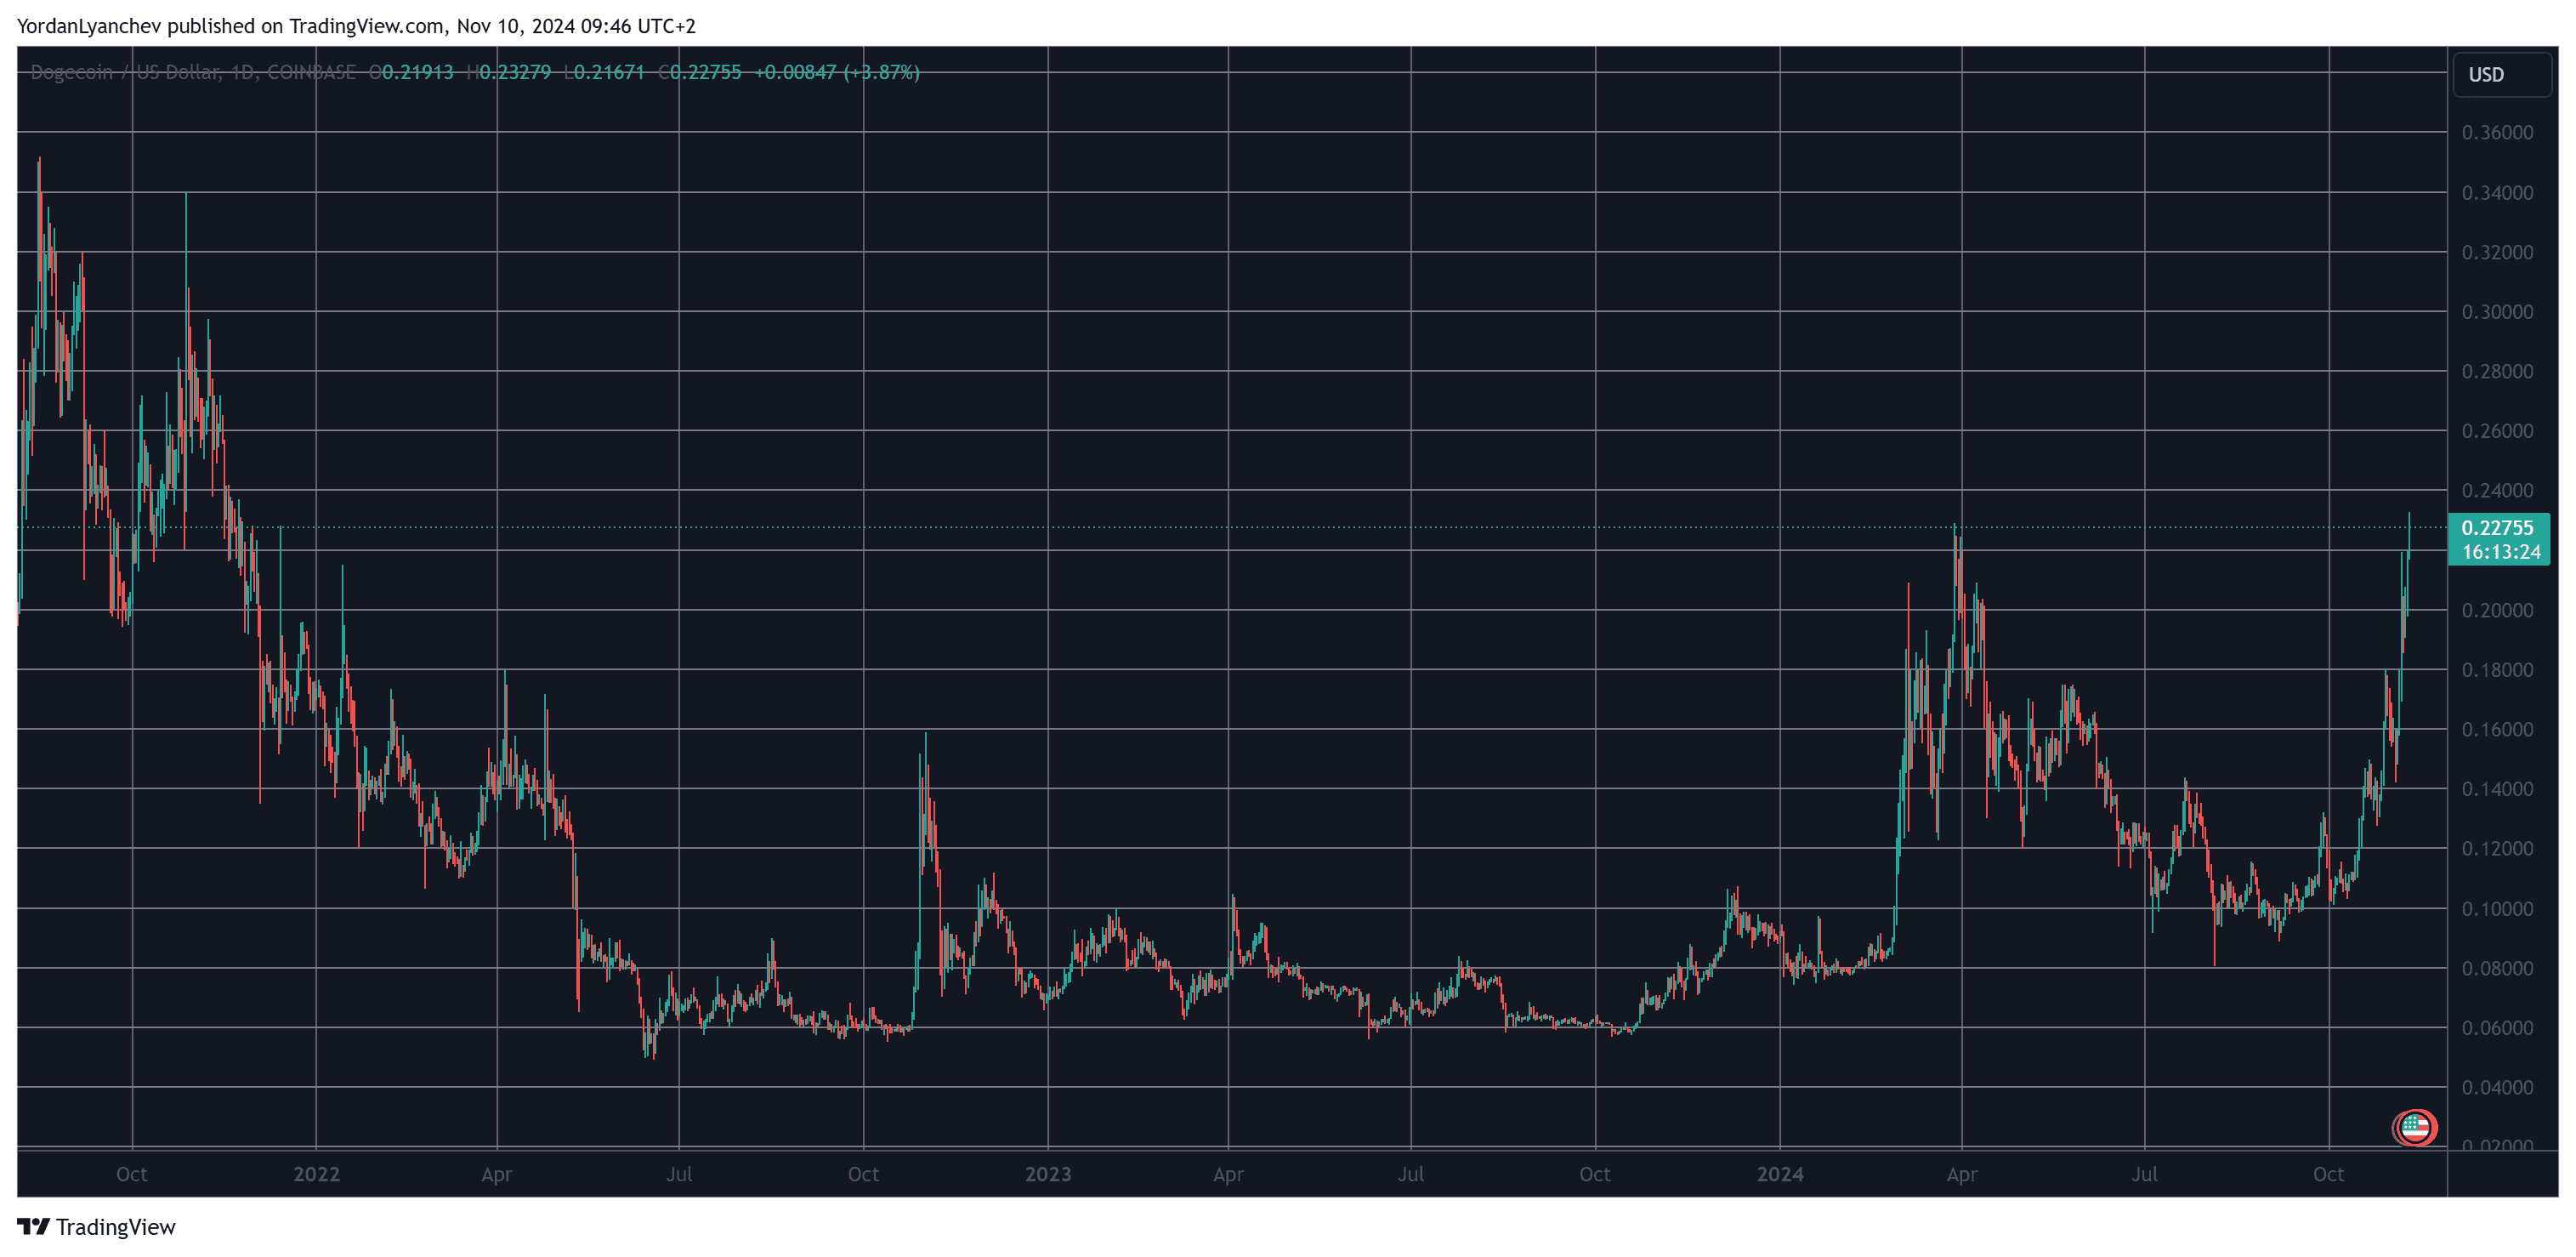Click the 0.20000 price axis label

click(x=2497, y=610)
